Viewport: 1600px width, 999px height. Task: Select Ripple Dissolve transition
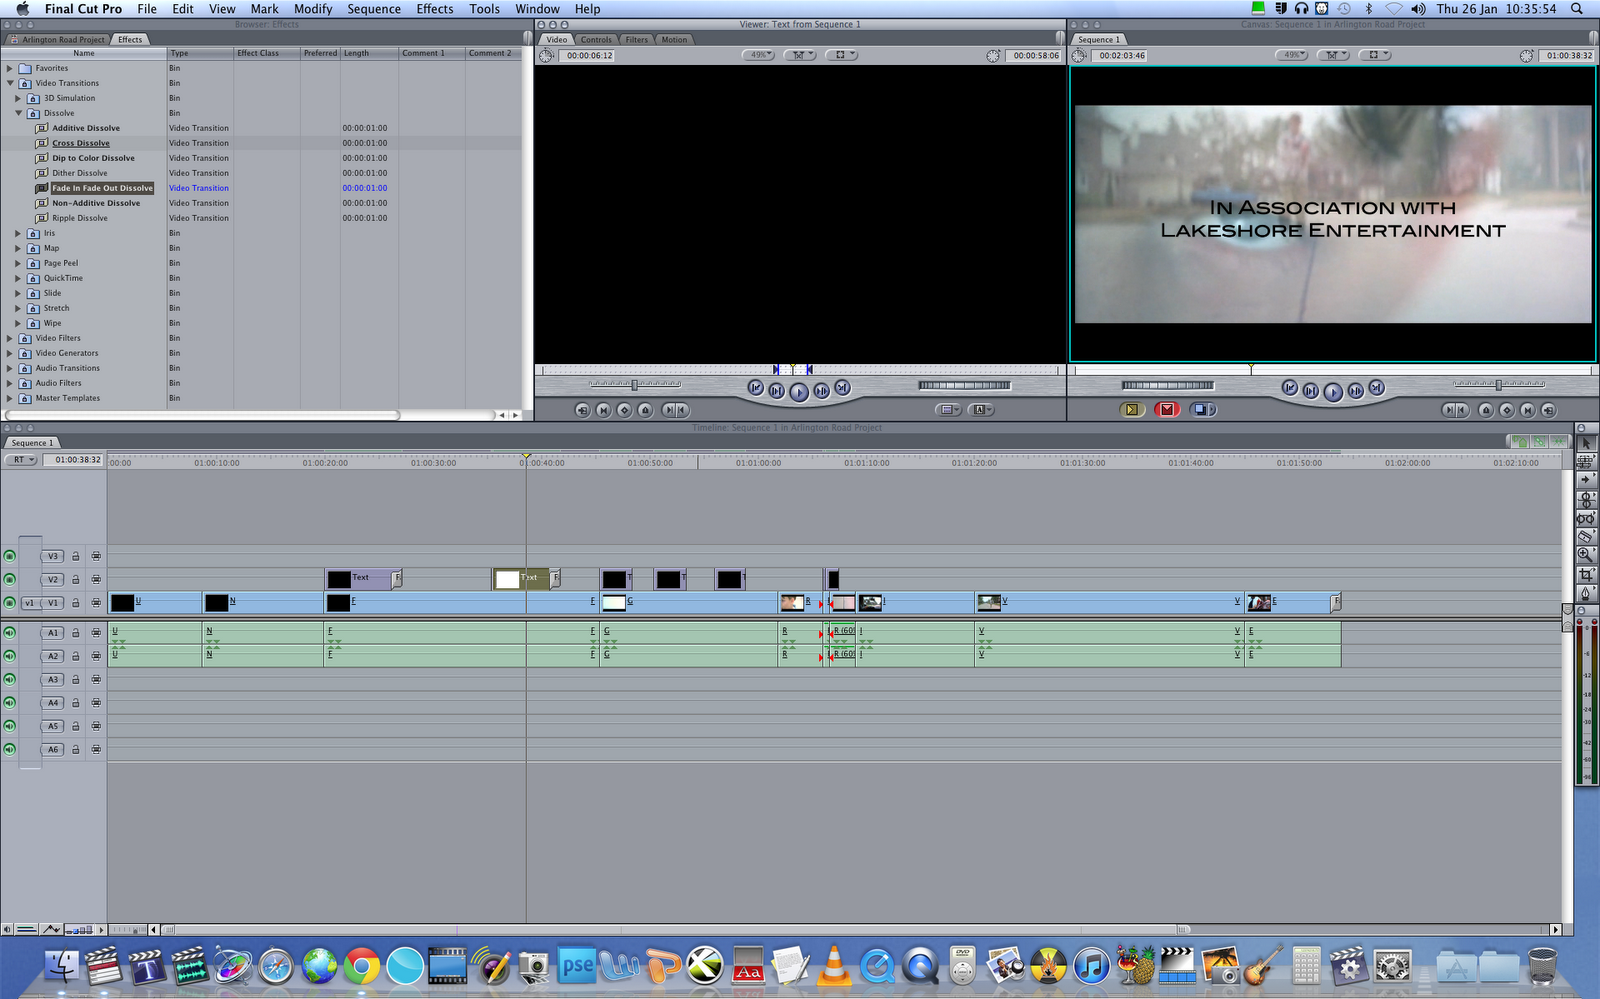point(80,218)
